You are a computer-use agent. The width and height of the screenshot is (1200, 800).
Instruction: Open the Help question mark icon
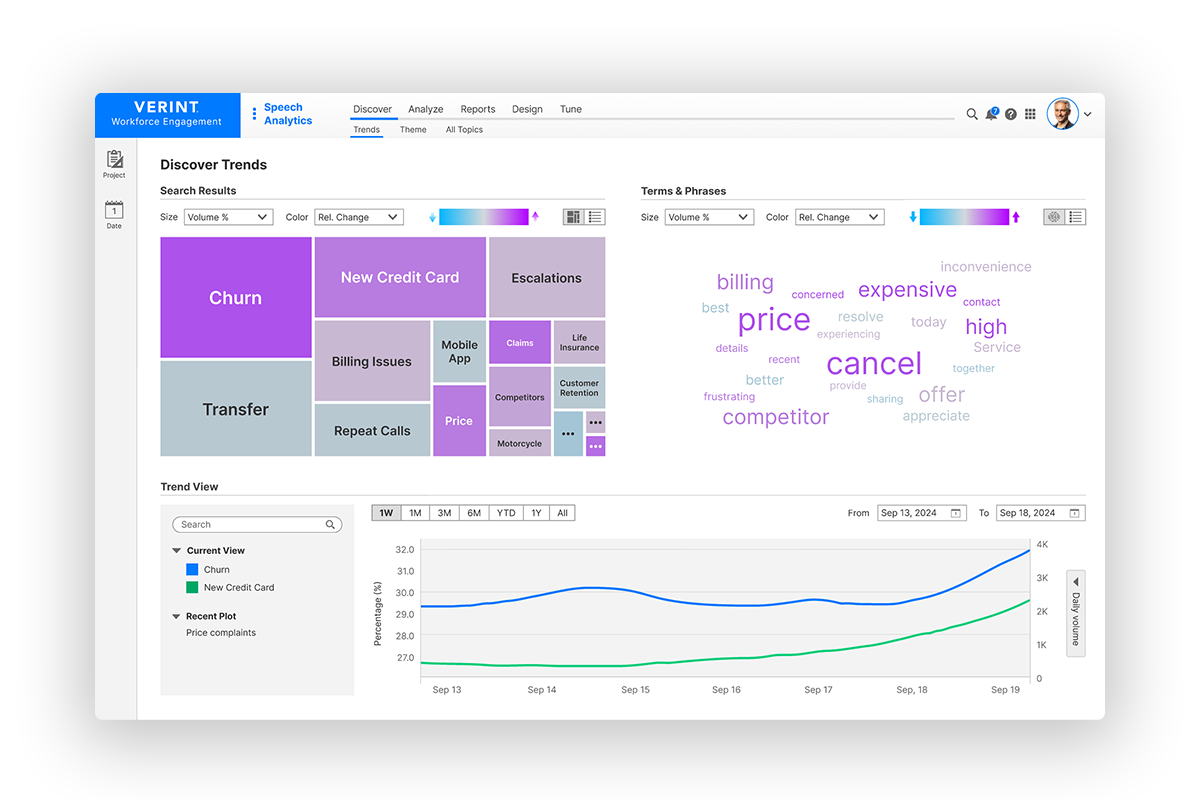pyautogui.click(x=1011, y=114)
